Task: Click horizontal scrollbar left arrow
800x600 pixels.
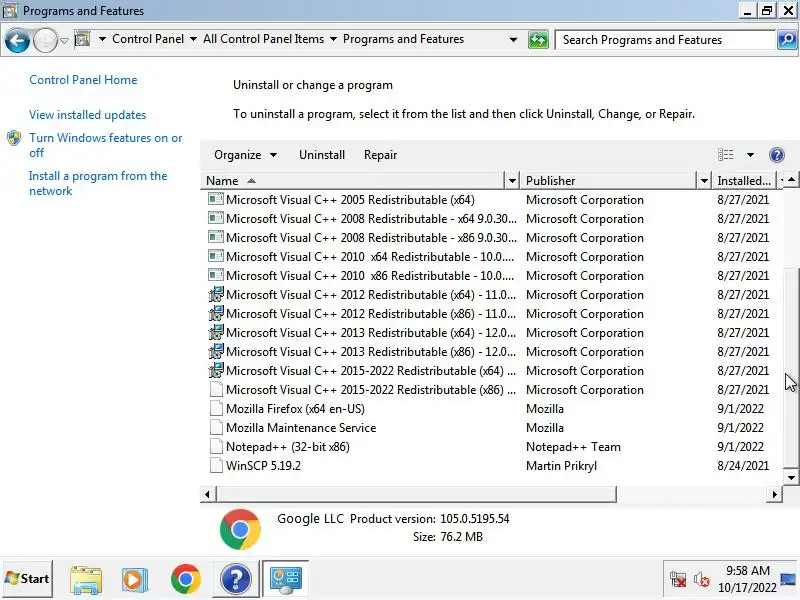Action: coord(207,494)
